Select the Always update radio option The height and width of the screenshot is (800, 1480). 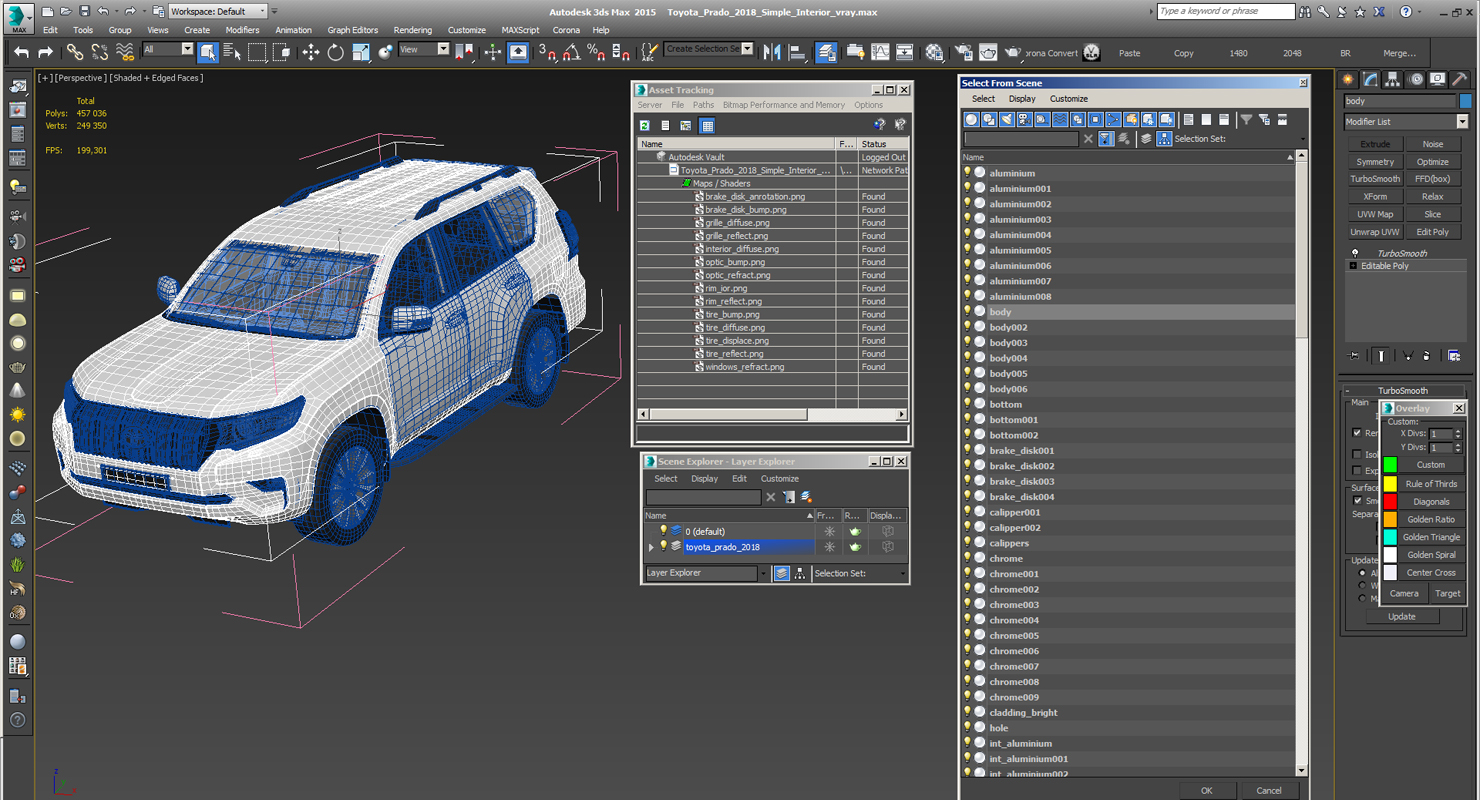click(1362, 574)
